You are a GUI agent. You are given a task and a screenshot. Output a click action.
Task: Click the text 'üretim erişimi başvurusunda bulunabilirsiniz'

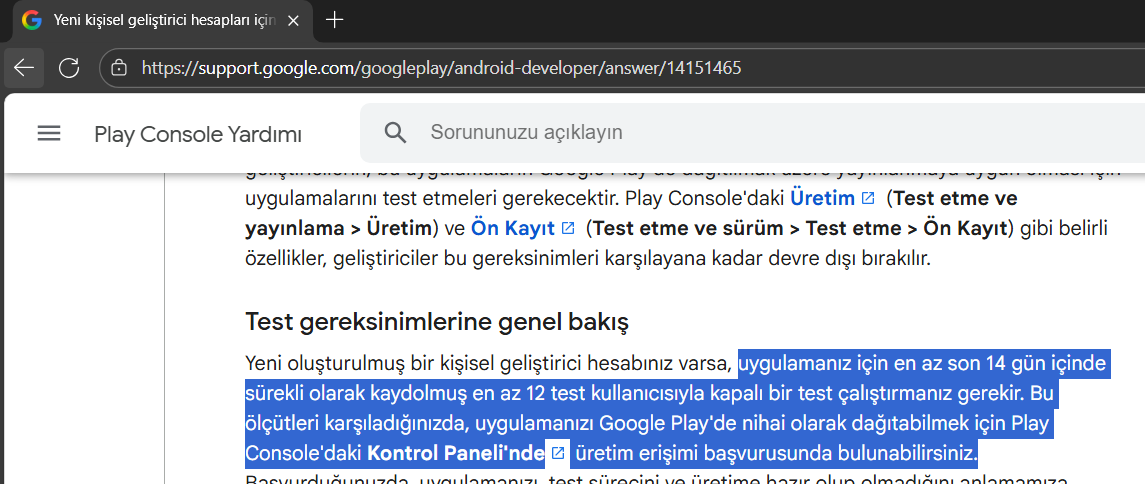(777, 453)
